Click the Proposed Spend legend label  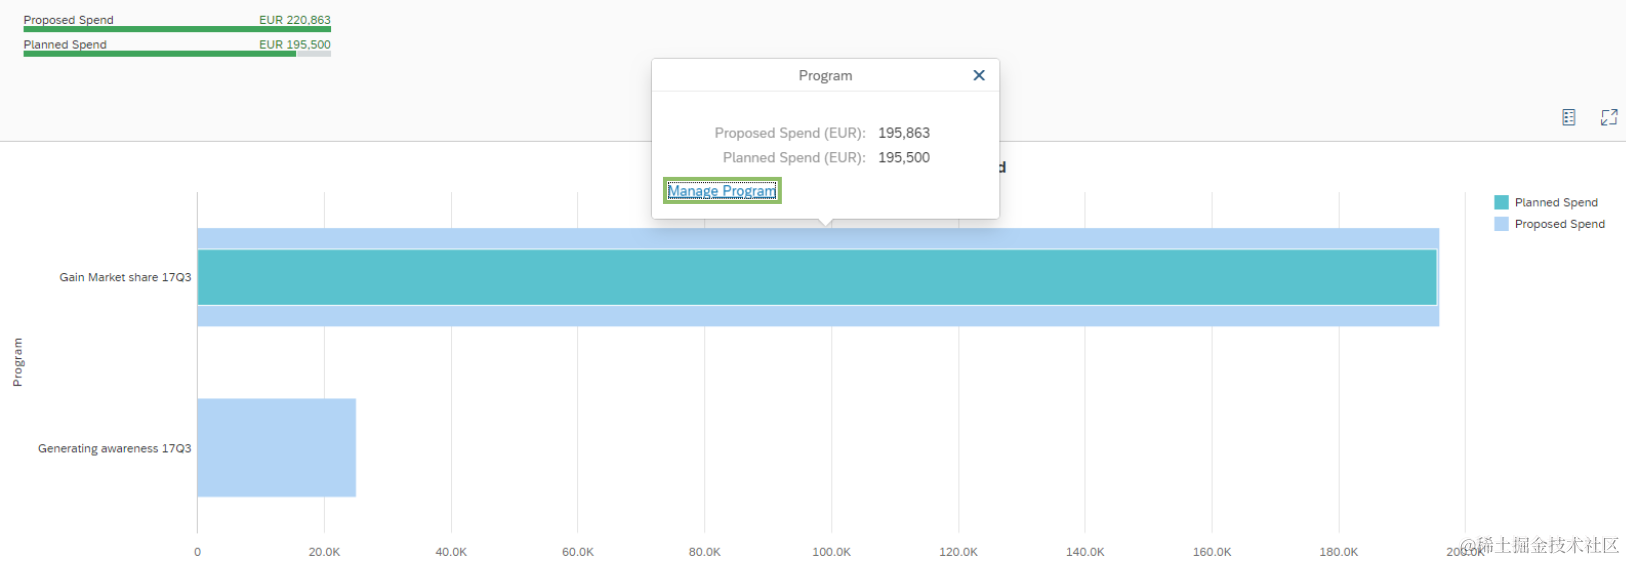click(x=1559, y=224)
